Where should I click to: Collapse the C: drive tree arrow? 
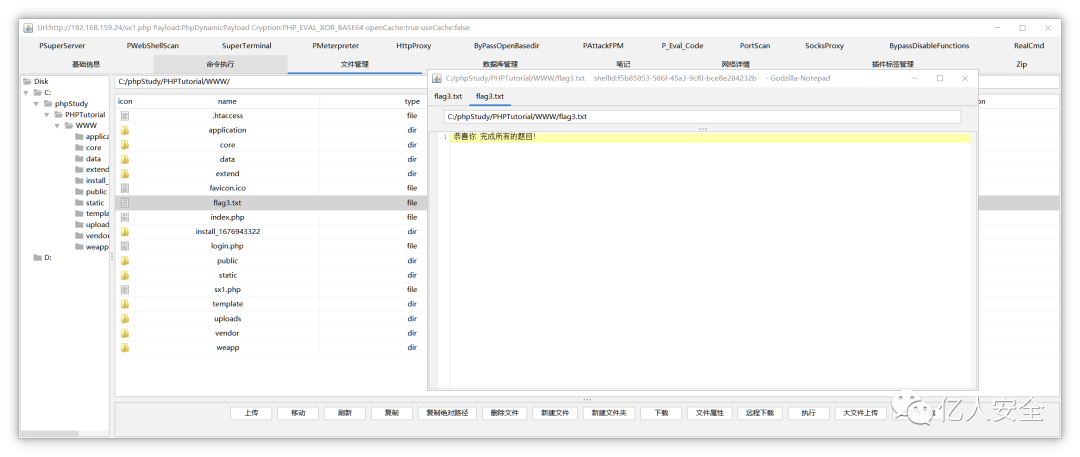point(26,92)
